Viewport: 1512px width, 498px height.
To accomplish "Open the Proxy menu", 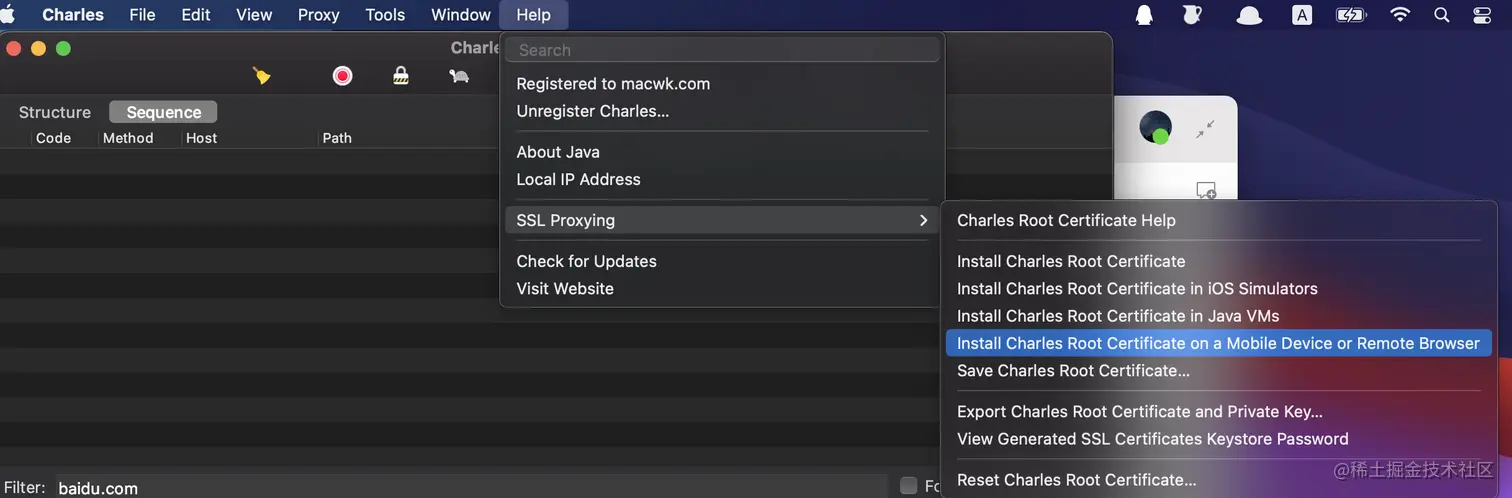I will click(x=319, y=14).
